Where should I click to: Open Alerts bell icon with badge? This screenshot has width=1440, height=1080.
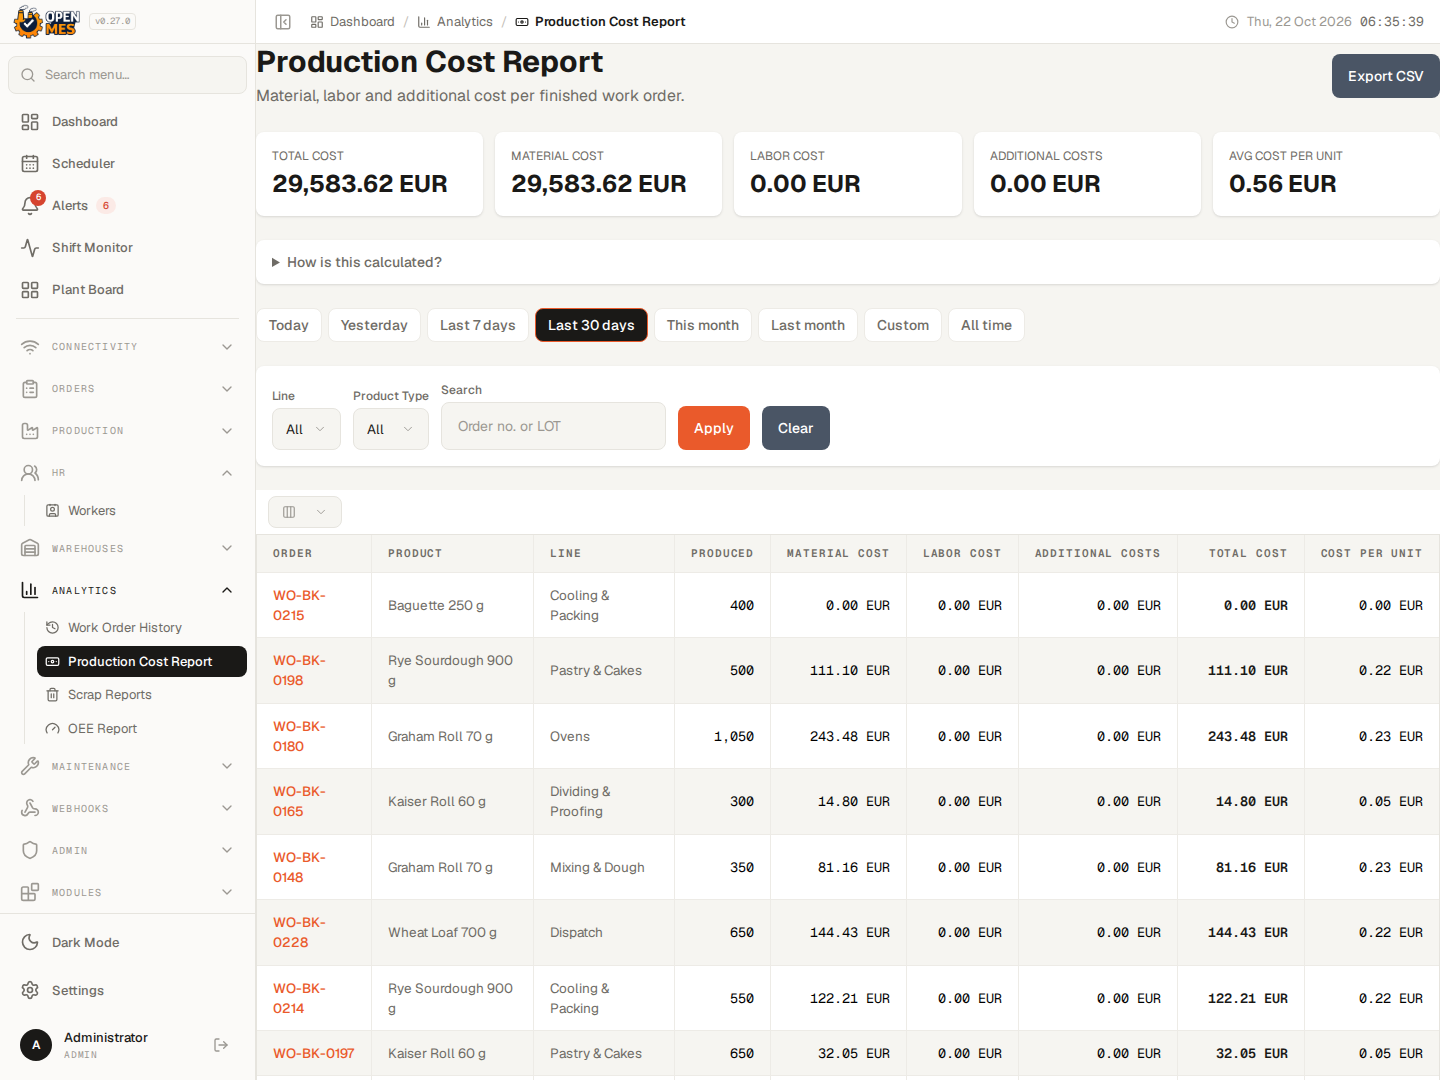(31, 205)
